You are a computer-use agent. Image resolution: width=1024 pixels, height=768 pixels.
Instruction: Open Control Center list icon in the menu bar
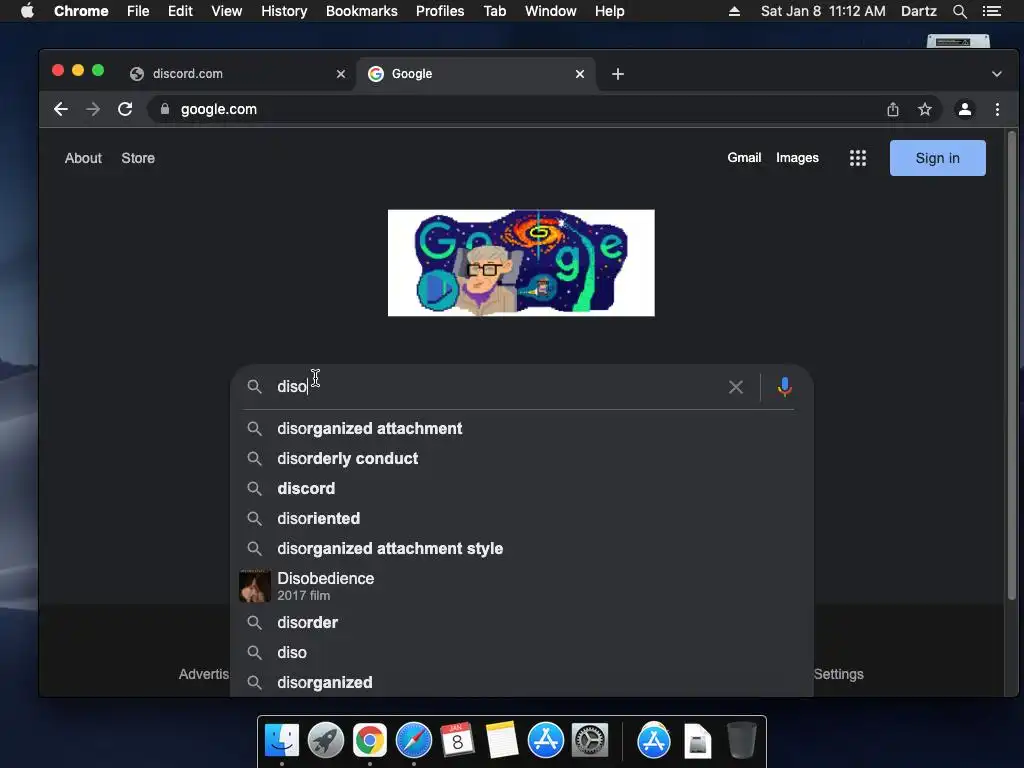[x=992, y=11]
